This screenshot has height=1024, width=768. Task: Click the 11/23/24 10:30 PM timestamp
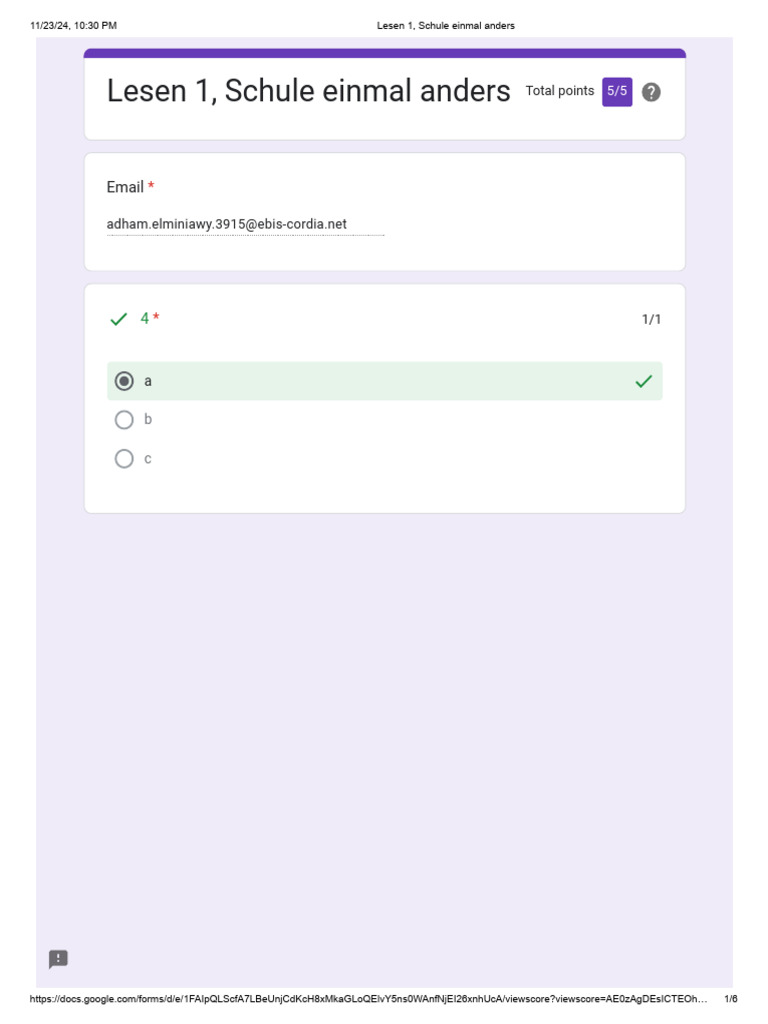[73, 25]
